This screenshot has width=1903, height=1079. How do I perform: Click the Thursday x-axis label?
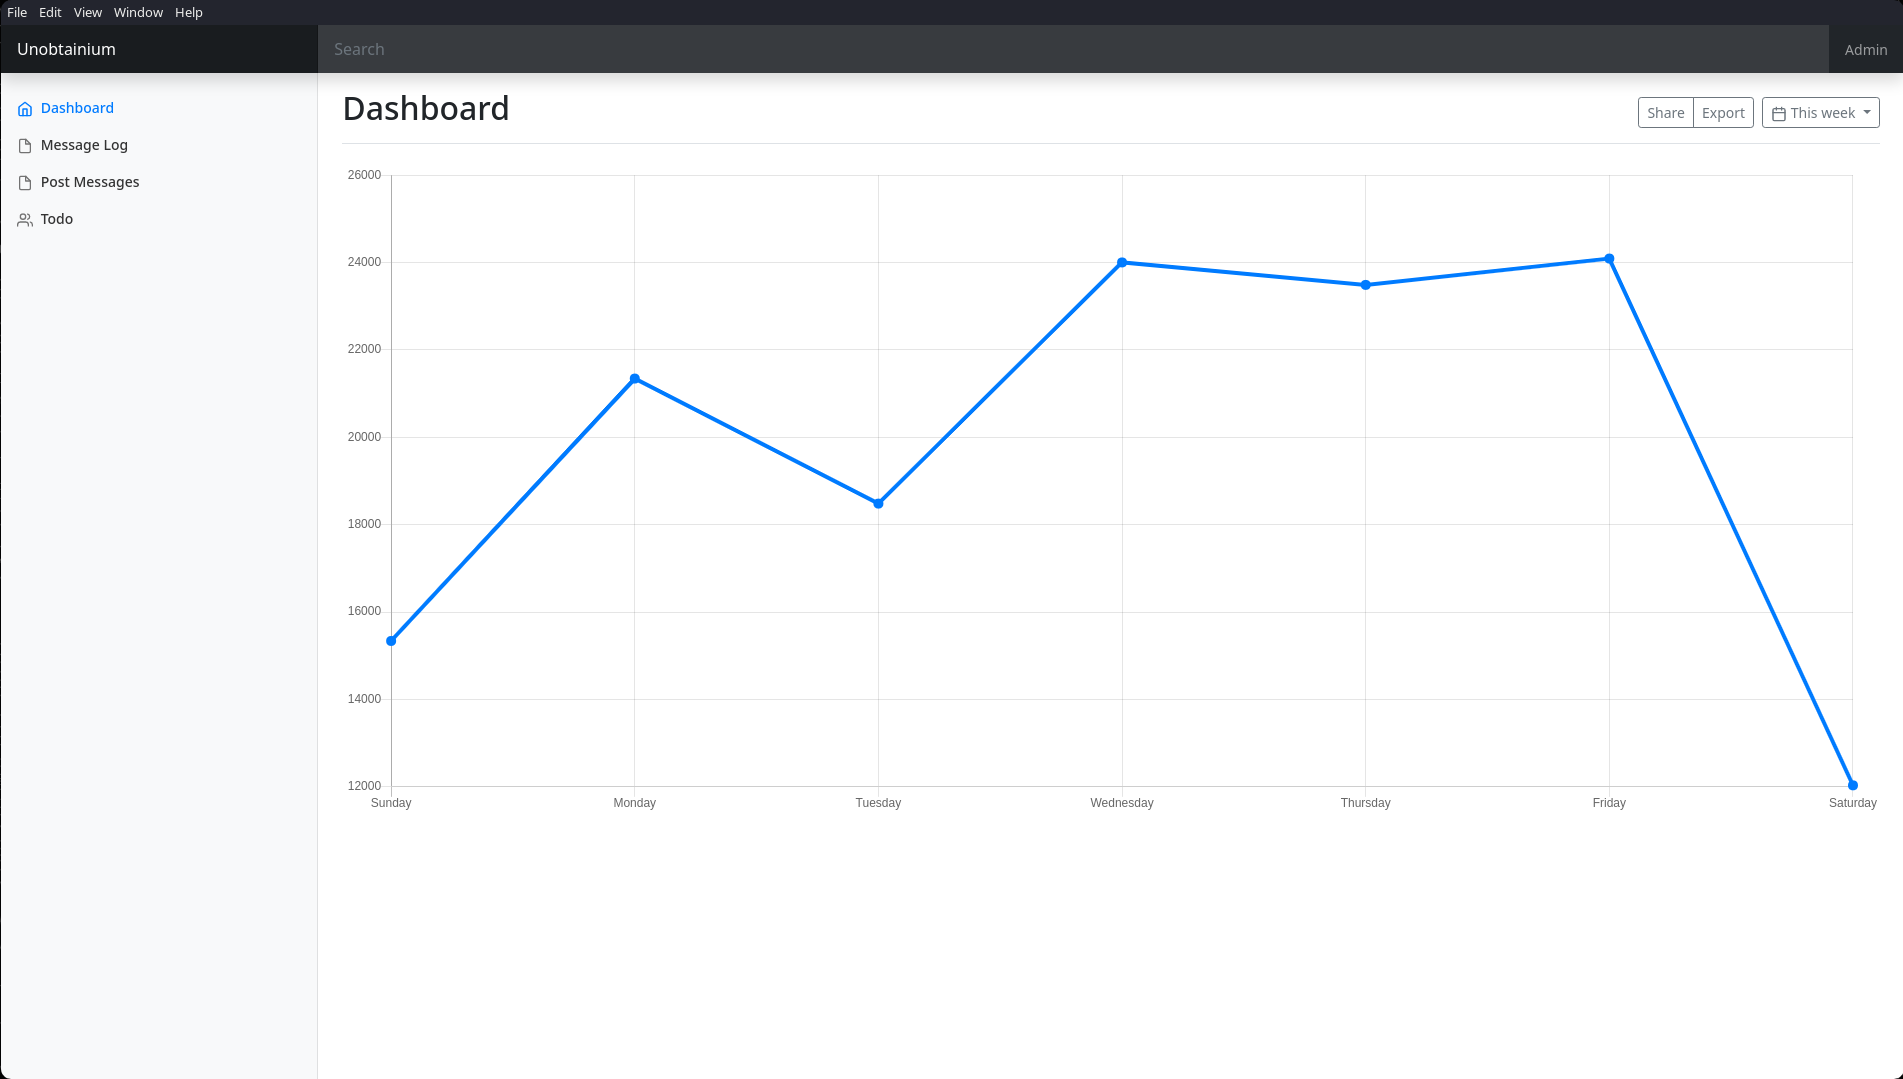tap(1366, 803)
